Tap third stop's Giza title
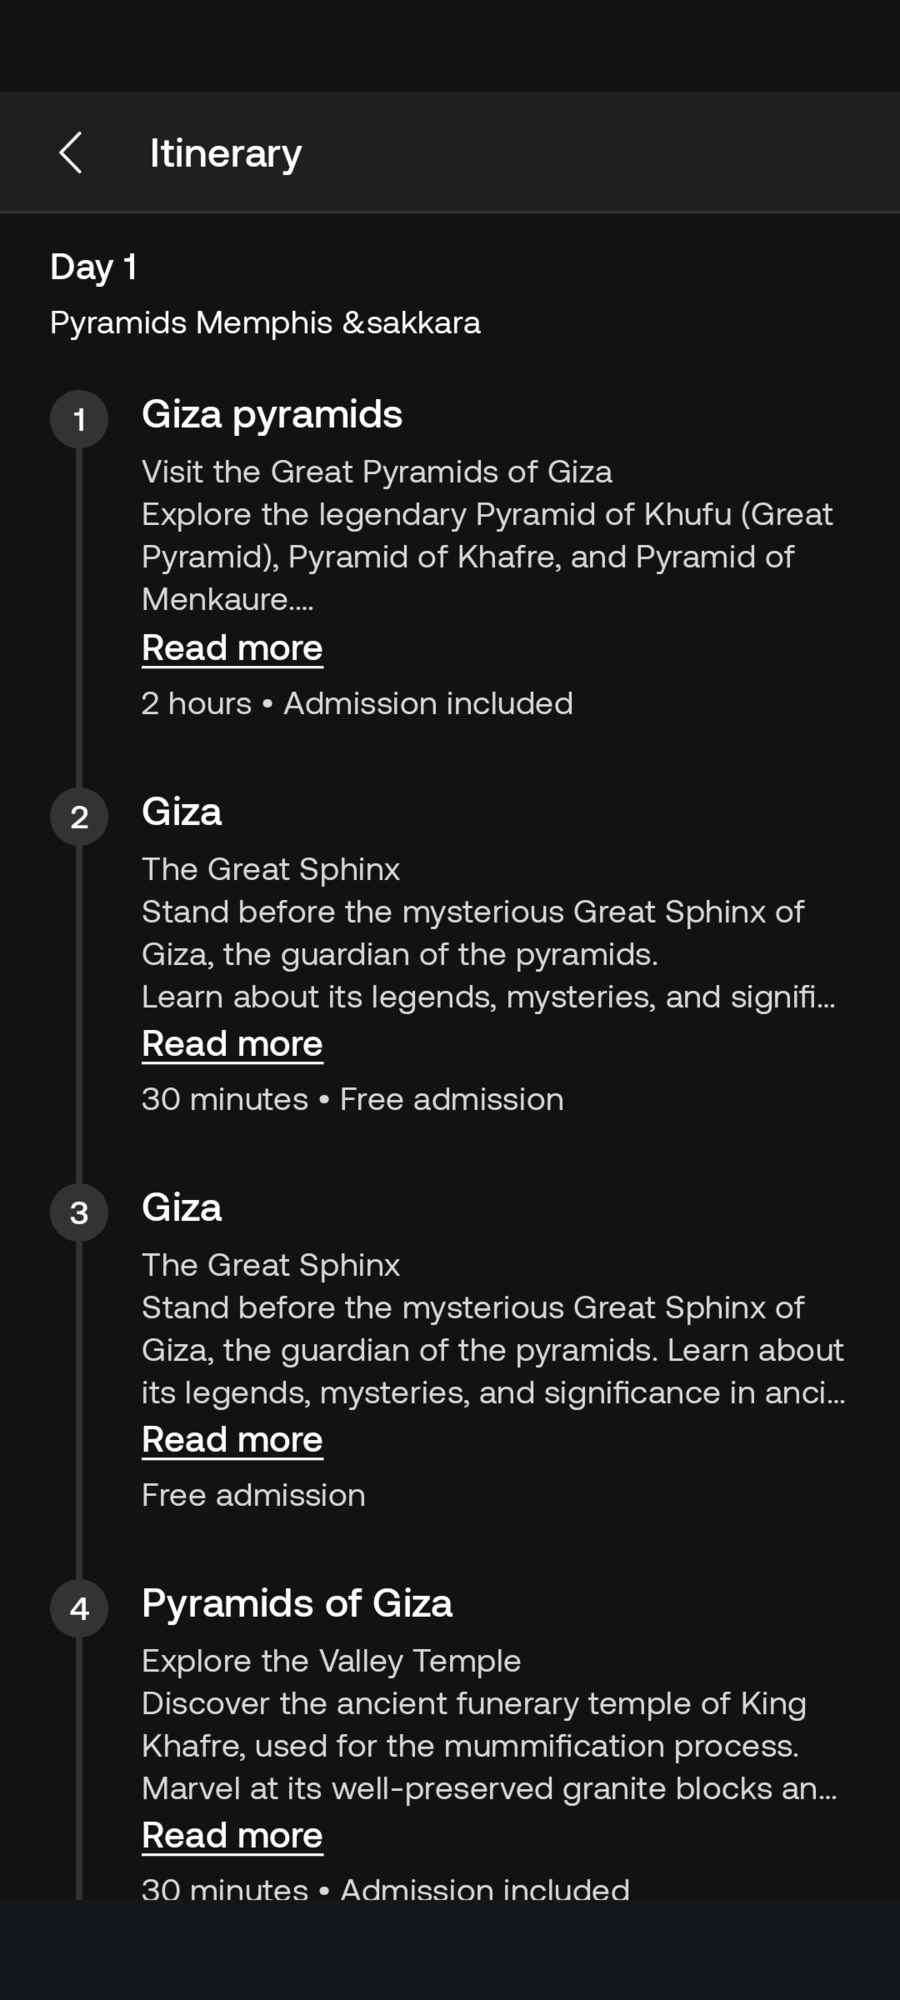Image resolution: width=900 pixels, height=2000 pixels. 182,1208
